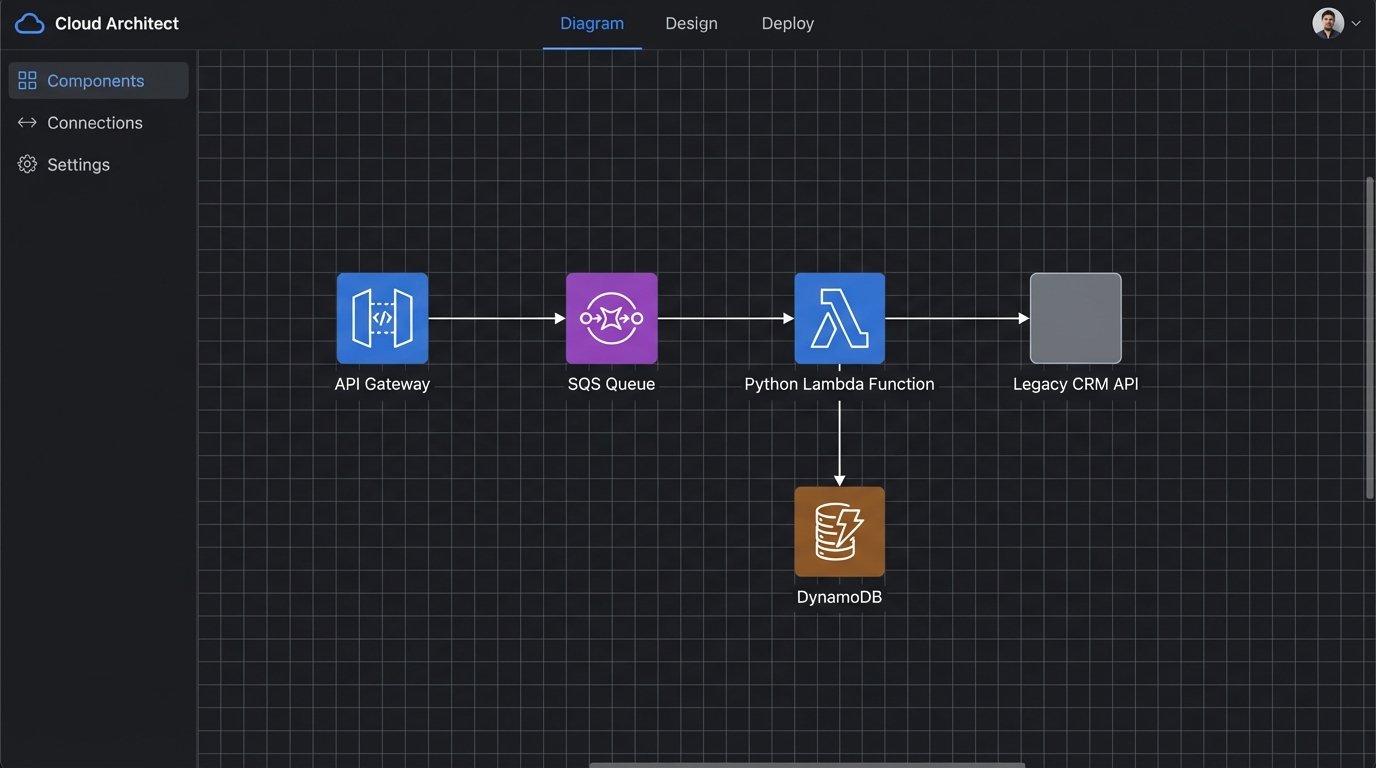Select the Legacy CRM API placeholder block
The image size is (1376, 768).
(1075, 318)
